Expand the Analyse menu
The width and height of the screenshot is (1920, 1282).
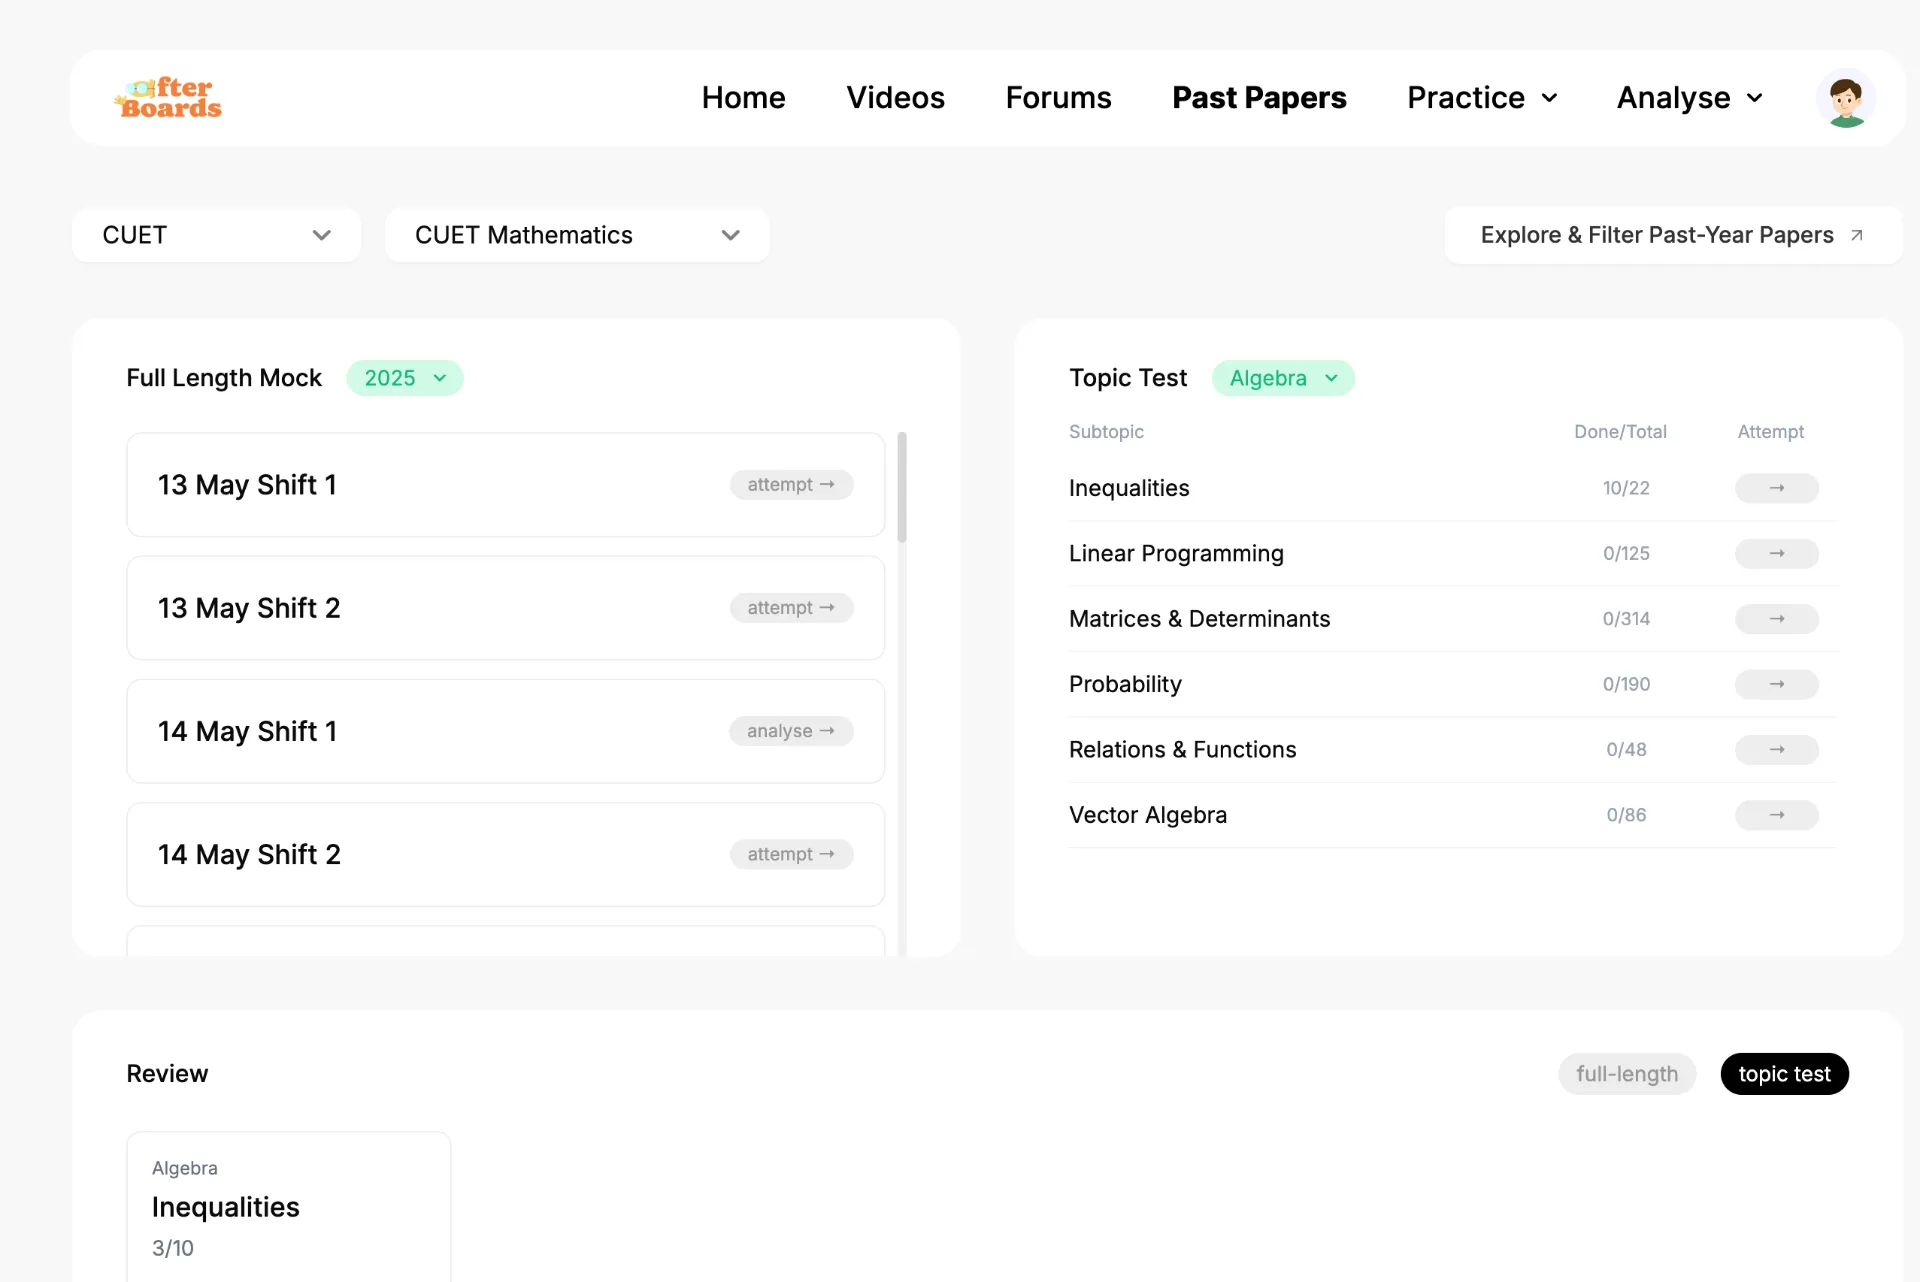(x=1690, y=98)
